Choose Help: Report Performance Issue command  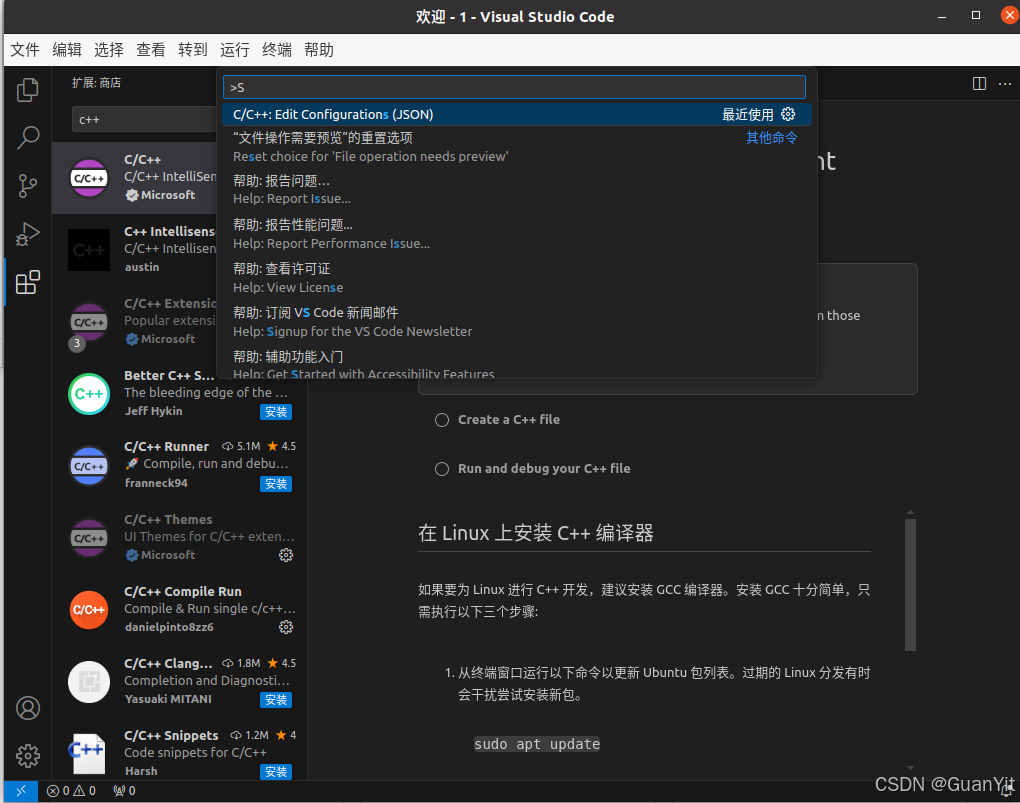pos(517,234)
